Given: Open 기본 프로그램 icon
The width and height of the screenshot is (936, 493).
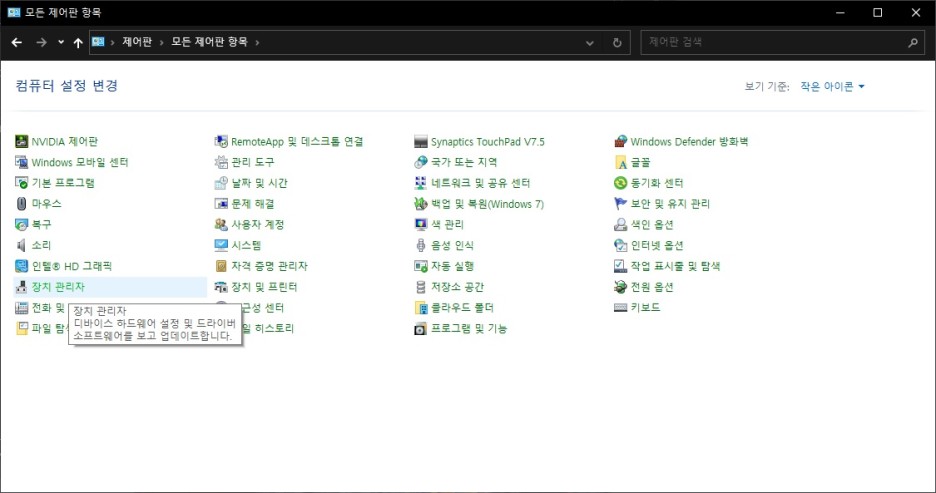Looking at the screenshot, I should click(x=21, y=183).
